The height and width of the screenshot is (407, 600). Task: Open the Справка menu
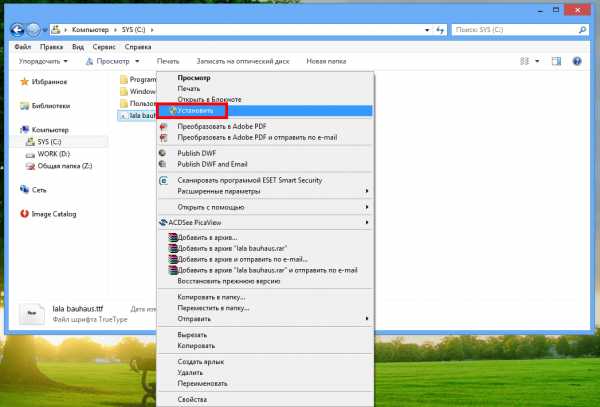[x=138, y=47]
